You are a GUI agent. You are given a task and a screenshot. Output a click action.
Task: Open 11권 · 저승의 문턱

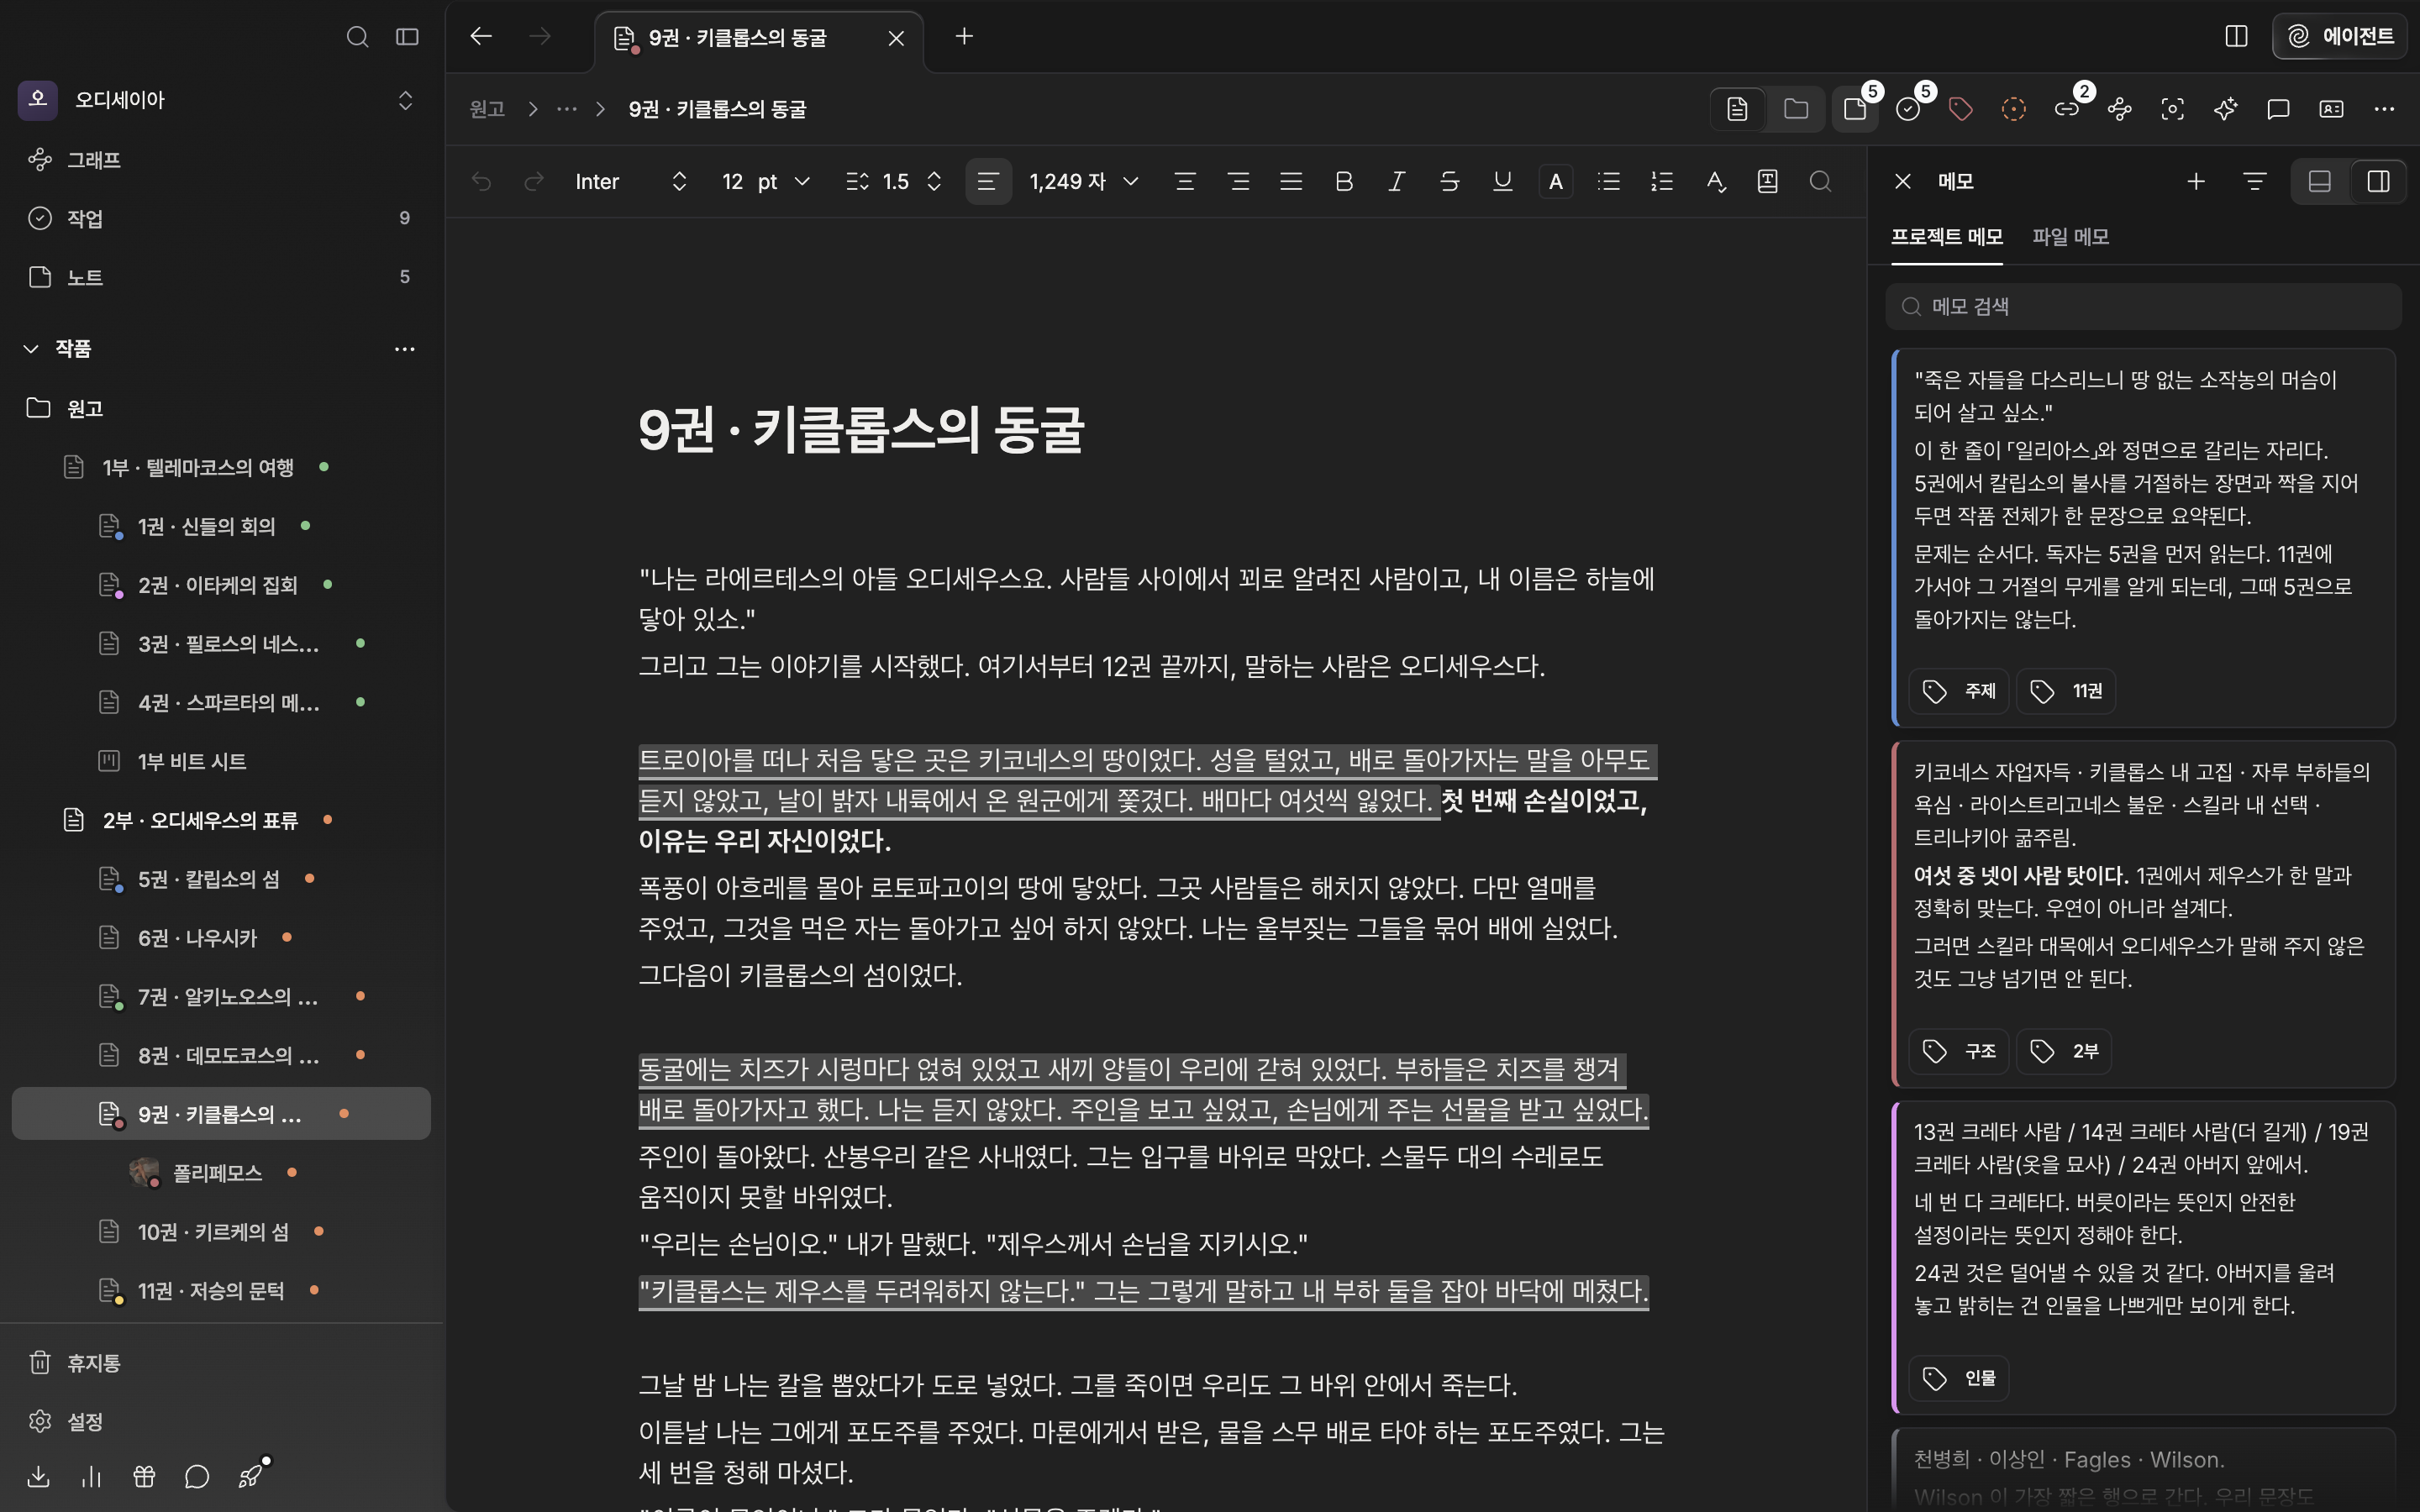pyautogui.click(x=222, y=1290)
